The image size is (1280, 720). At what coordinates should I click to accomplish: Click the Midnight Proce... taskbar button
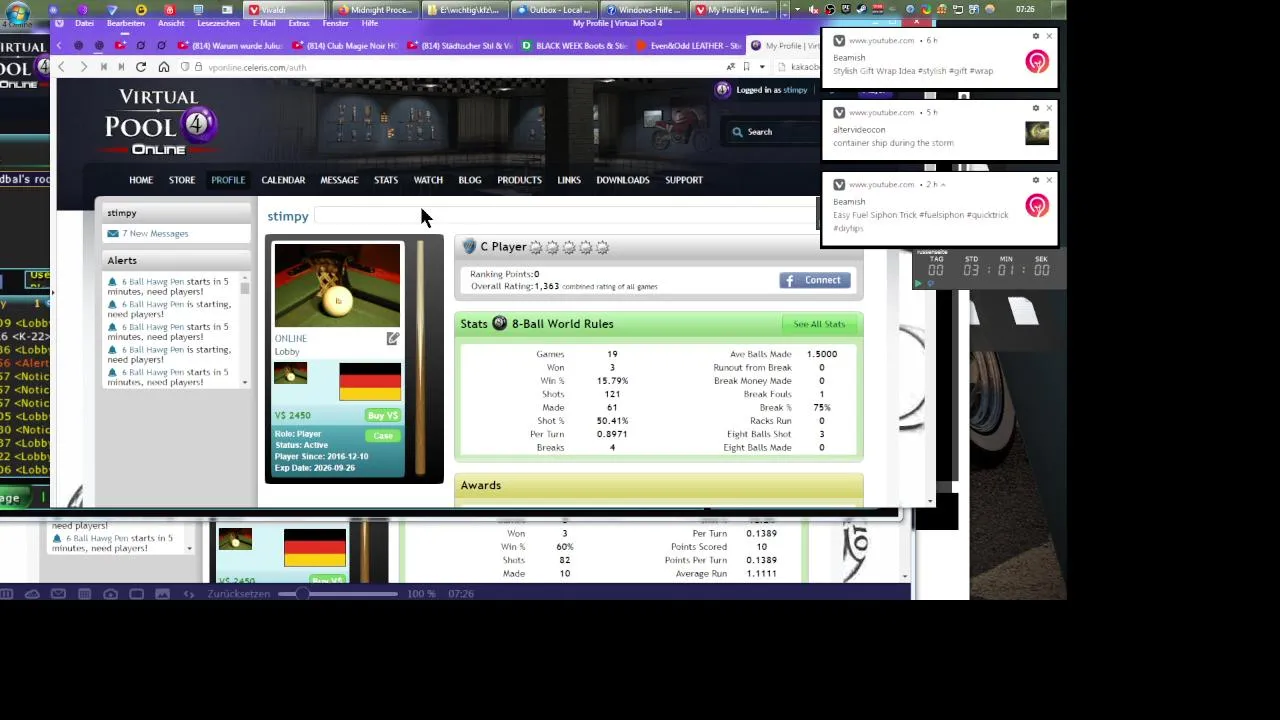[374, 10]
